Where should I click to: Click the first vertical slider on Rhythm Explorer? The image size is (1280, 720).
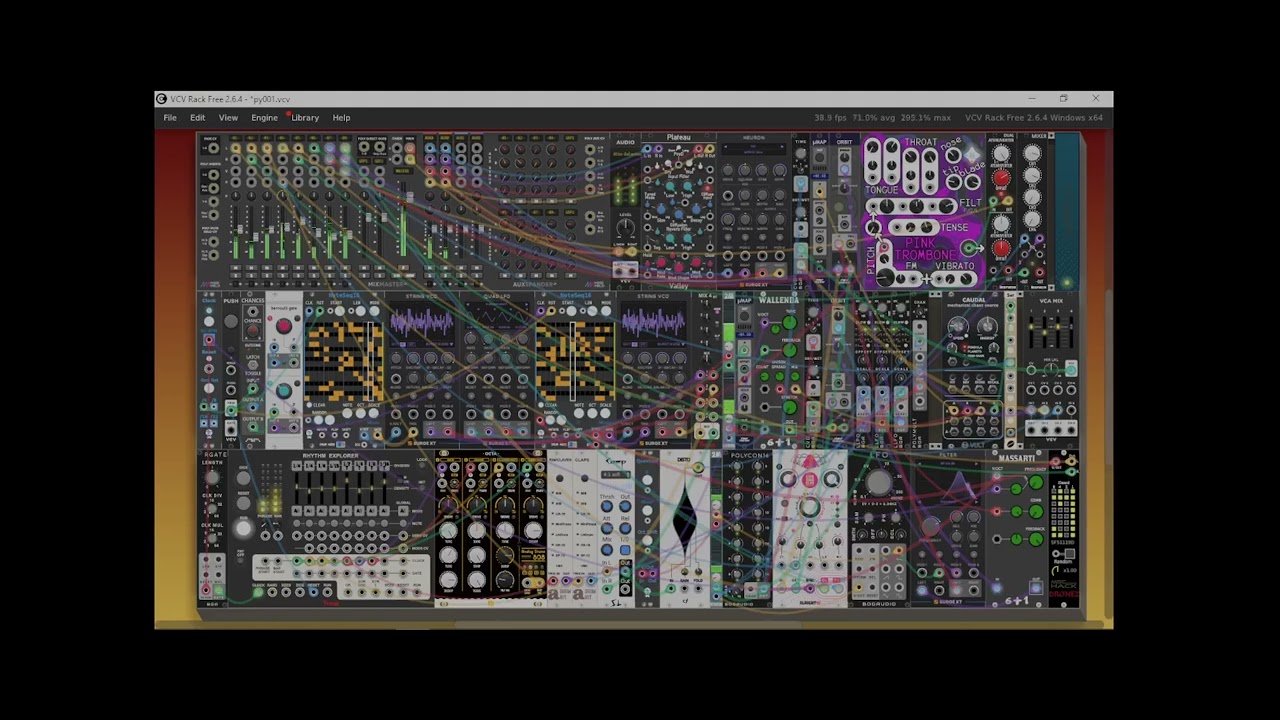(297, 490)
